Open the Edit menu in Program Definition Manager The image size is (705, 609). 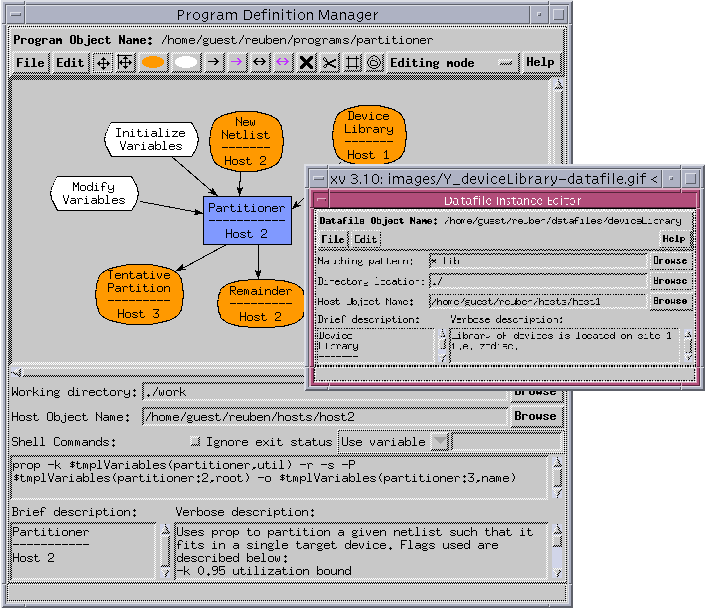pos(70,62)
